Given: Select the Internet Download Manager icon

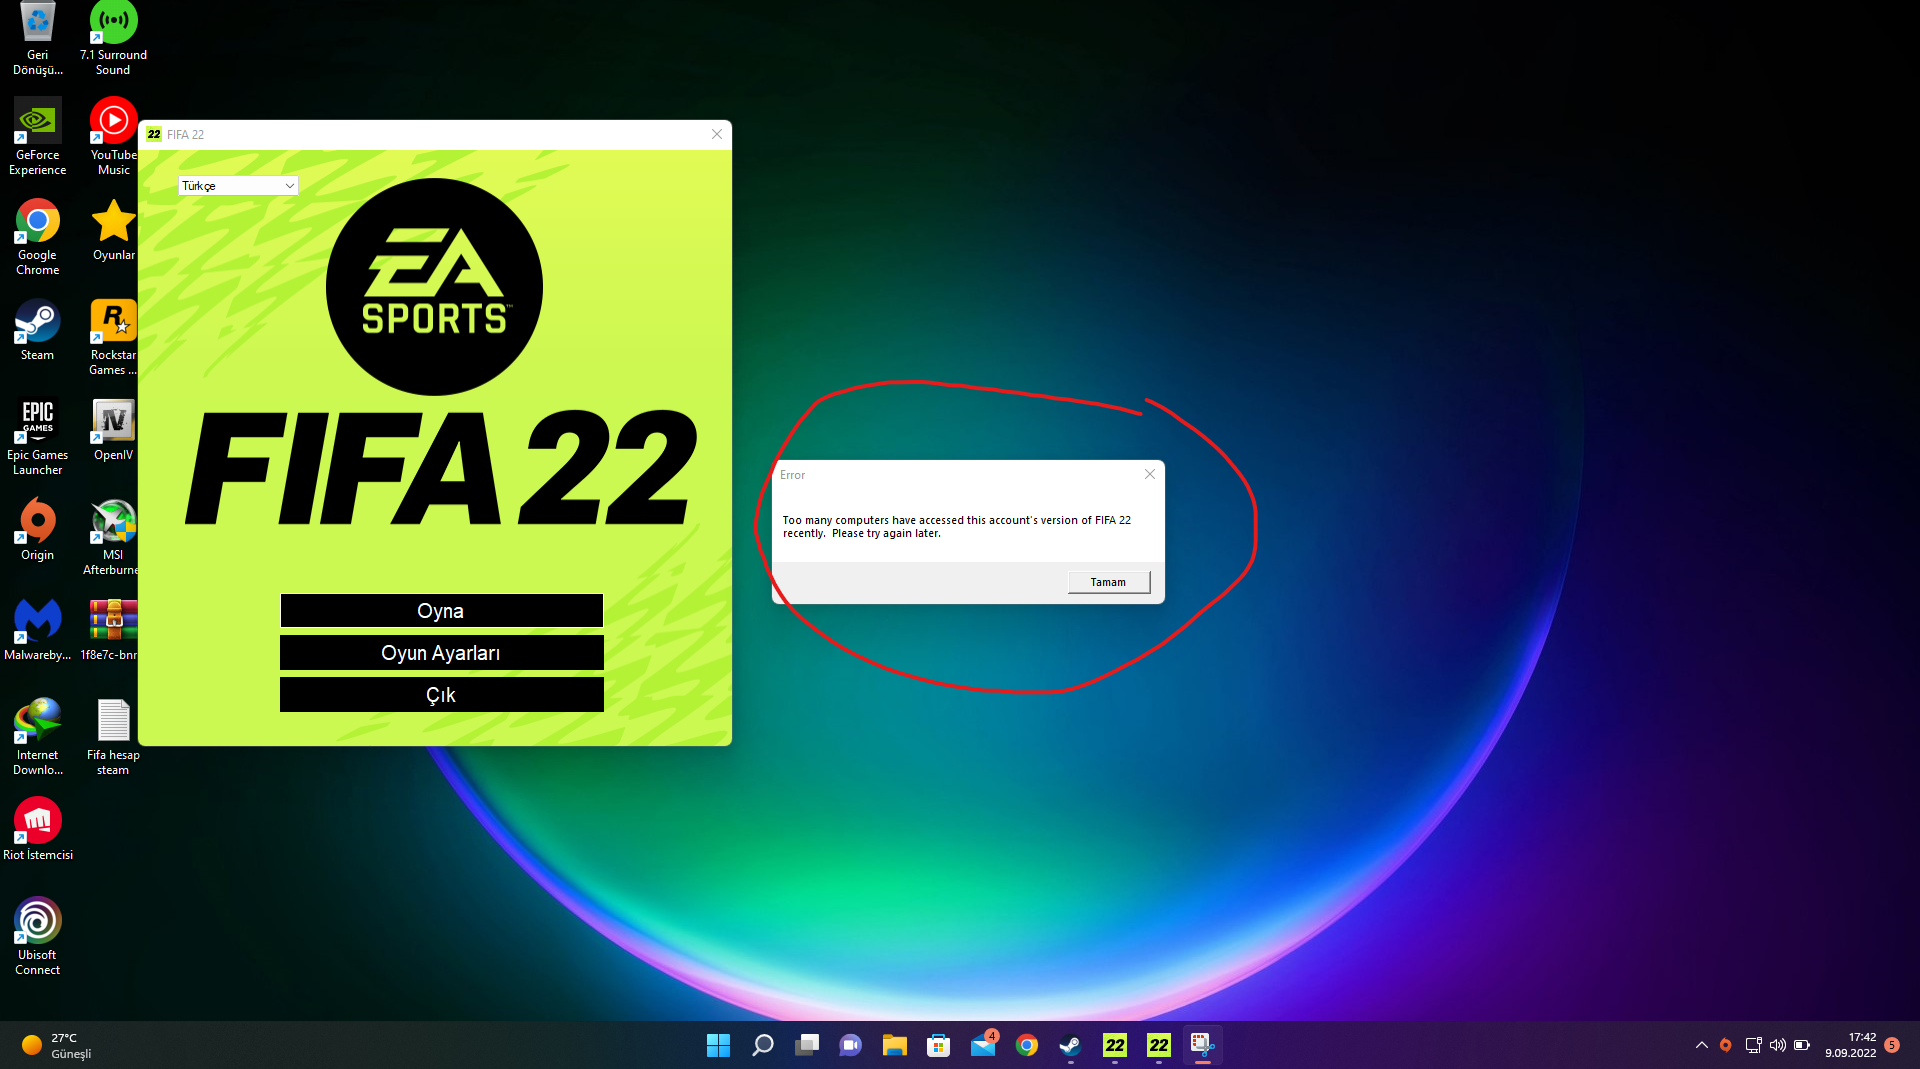Looking at the screenshot, I should click(x=38, y=737).
